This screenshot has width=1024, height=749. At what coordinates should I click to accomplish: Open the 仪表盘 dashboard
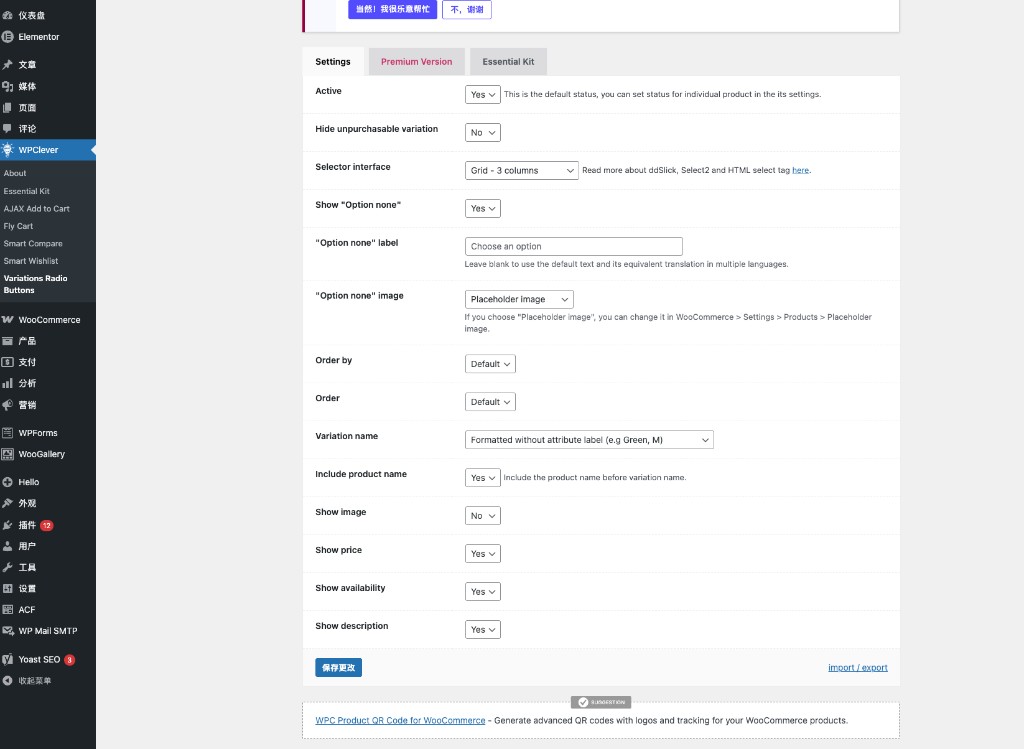click(32, 13)
